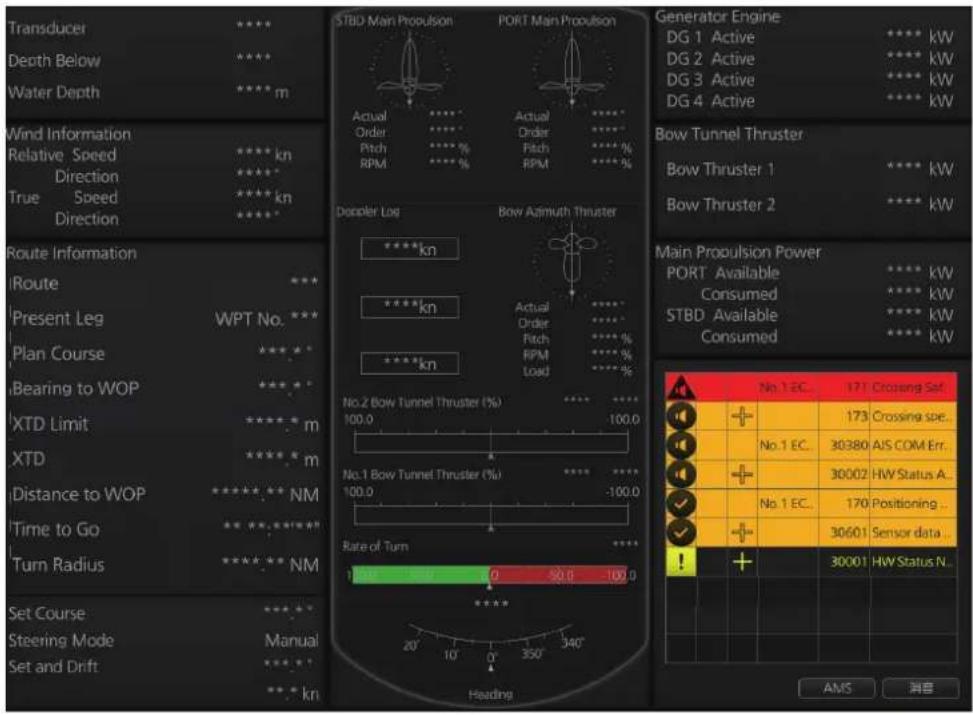973x715 pixels.
Task: Click the STBD Main Propulsion propeller icon
Action: pyautogui.click(x=410, y=70)
